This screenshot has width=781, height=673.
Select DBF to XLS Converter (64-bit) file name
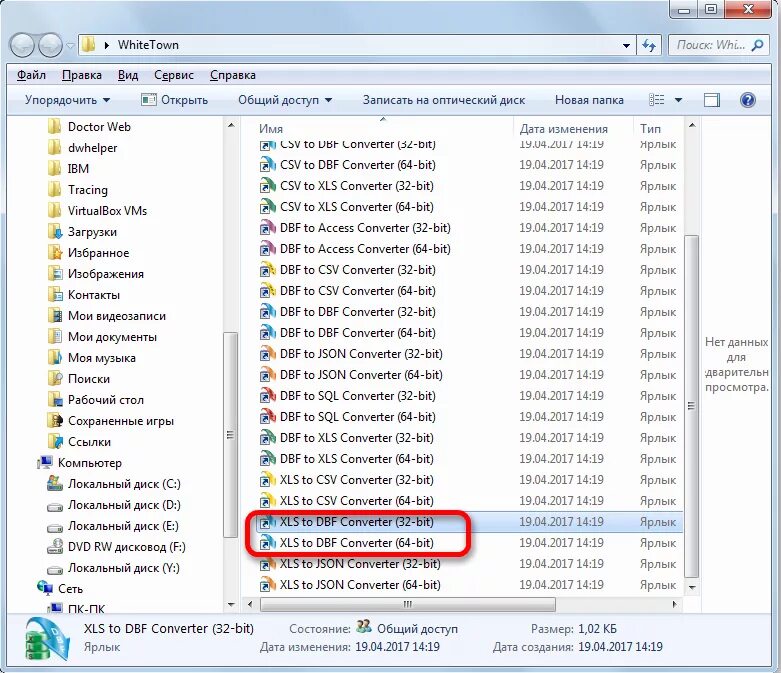click(x=357, y=458)
